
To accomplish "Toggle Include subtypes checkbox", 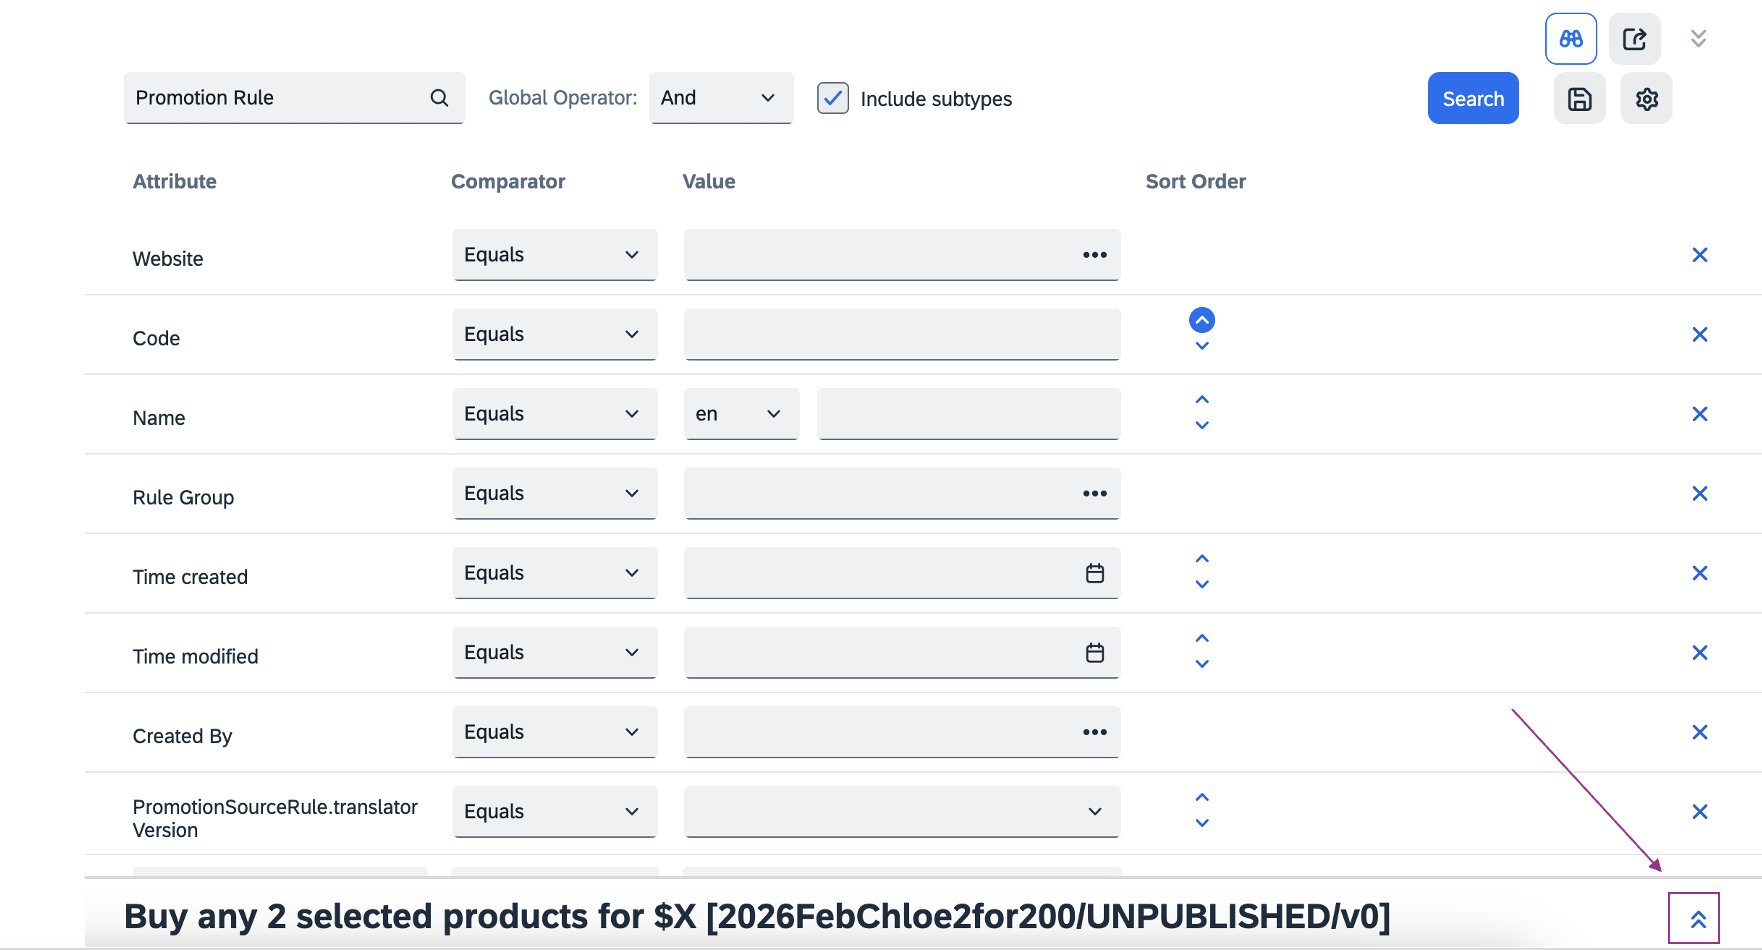I will click(833, 98).
